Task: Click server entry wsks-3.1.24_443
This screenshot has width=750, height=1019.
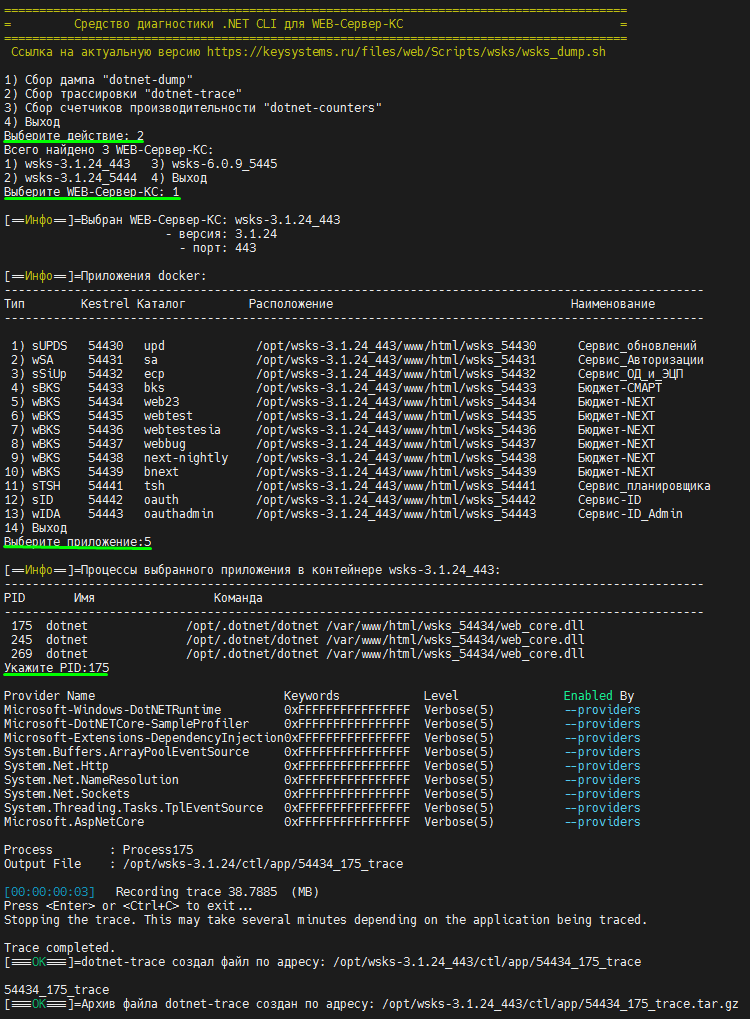Action: [x=77, y=164]
